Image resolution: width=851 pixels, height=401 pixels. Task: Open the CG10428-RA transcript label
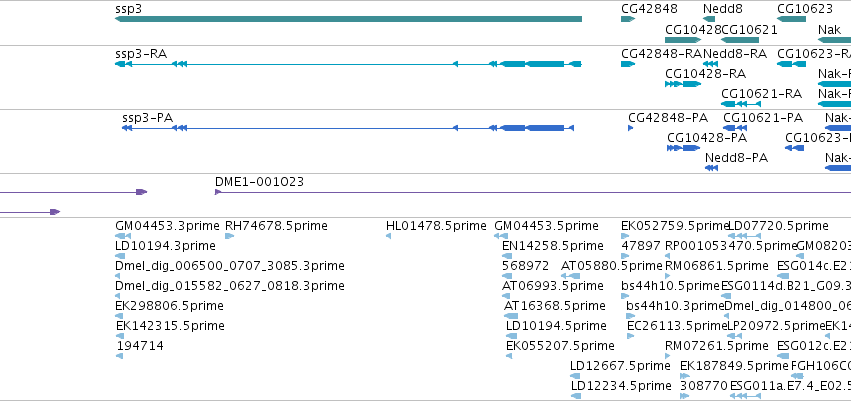click(706, 74)
